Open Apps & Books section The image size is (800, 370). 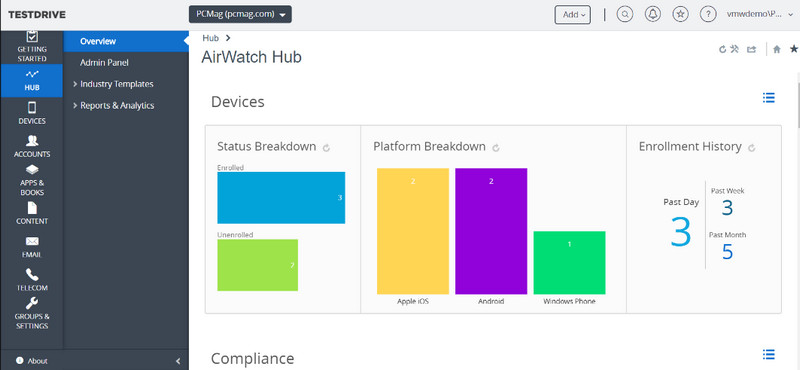click(x=32, y=181)
